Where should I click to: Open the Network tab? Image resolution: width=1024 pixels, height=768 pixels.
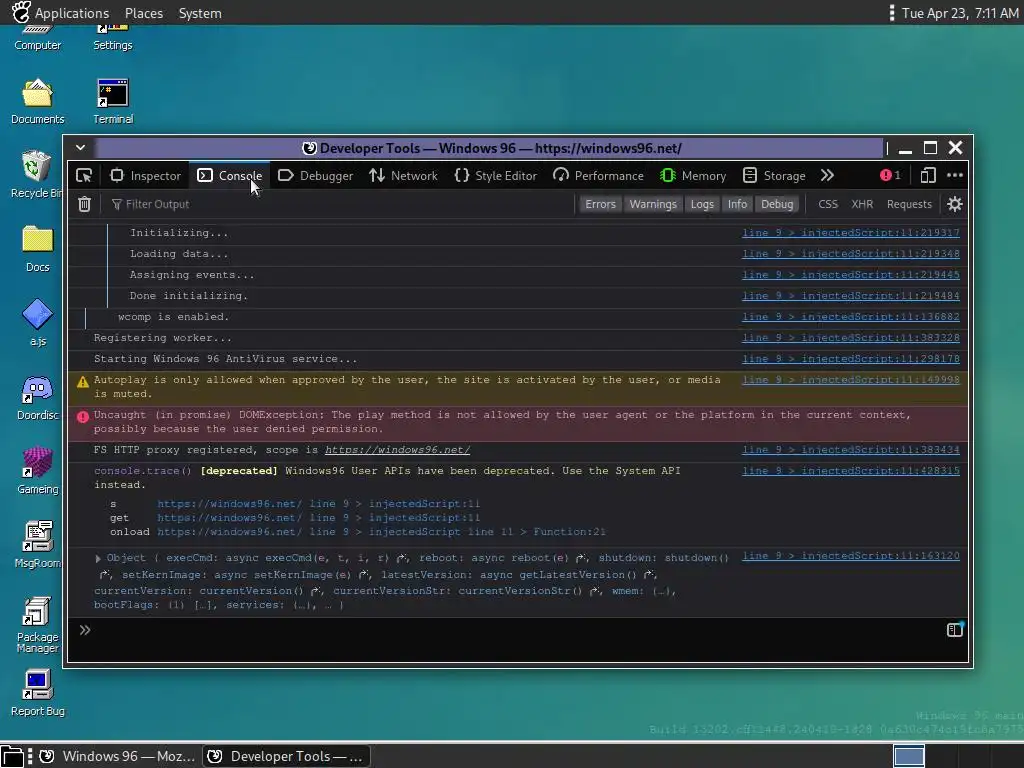pyautogui.click(x=403, y=175)
